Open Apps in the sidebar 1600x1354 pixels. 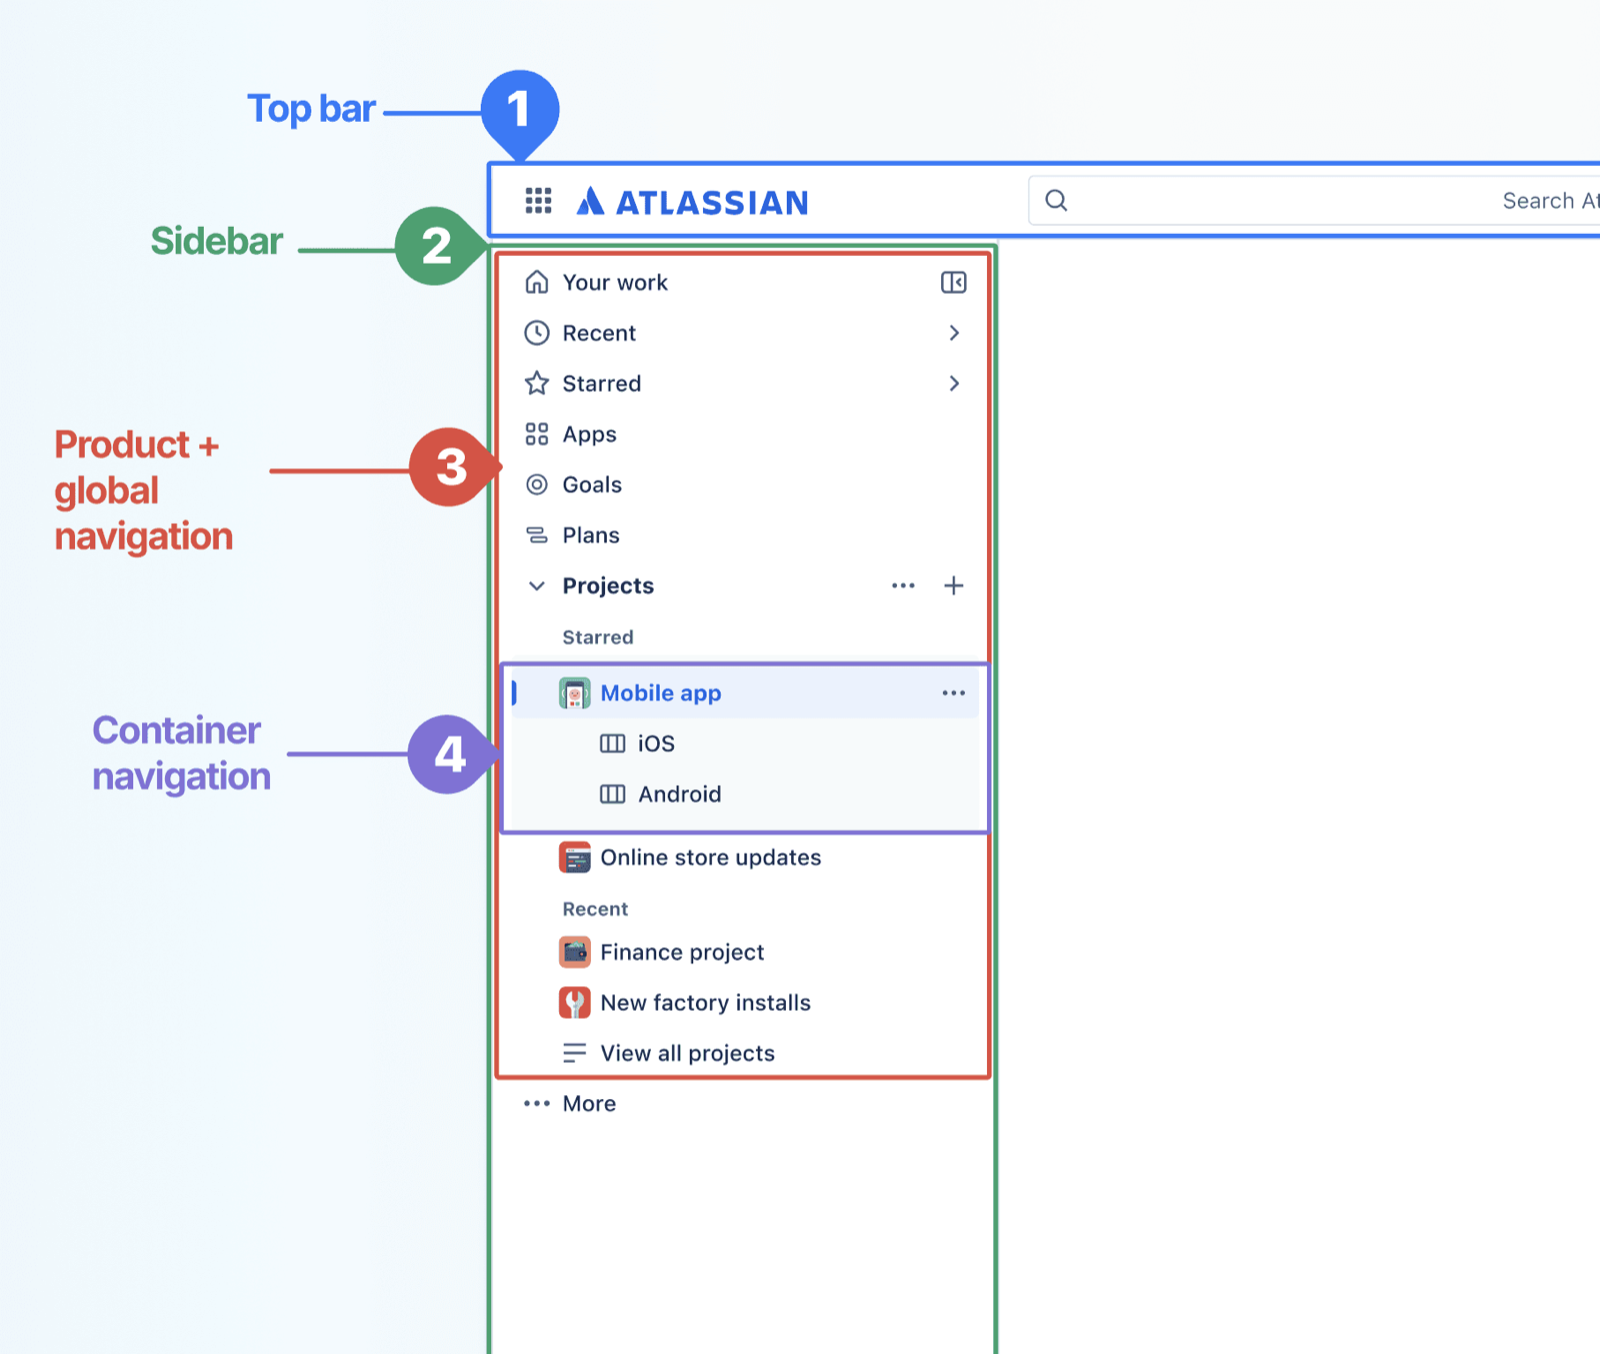(x=589, y=434)
